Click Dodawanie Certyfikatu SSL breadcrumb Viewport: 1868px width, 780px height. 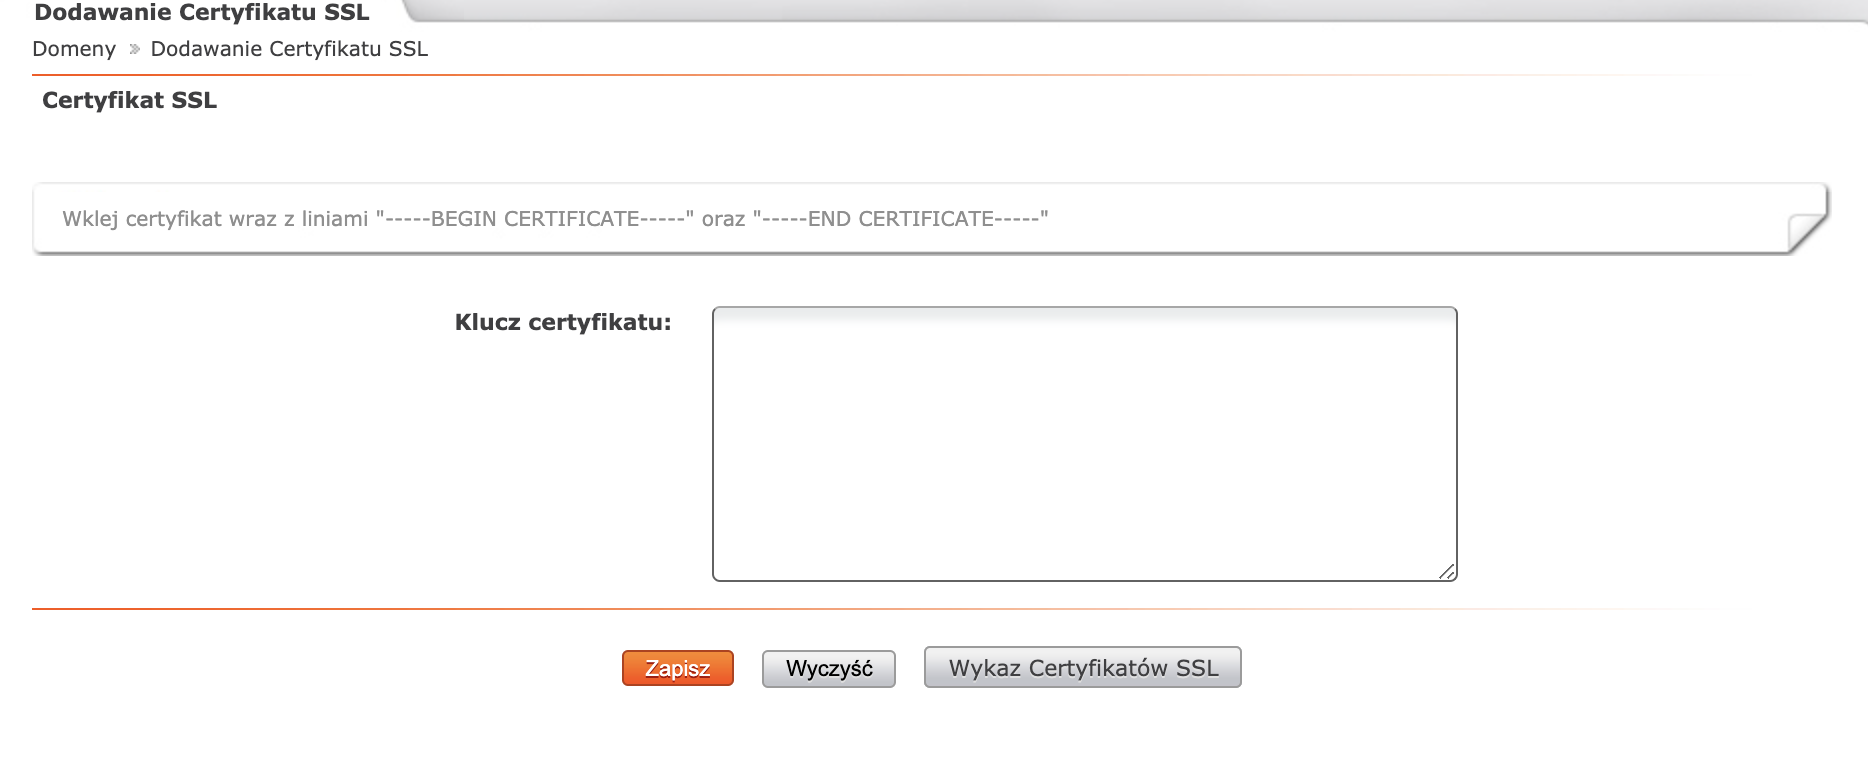point(289,49)
